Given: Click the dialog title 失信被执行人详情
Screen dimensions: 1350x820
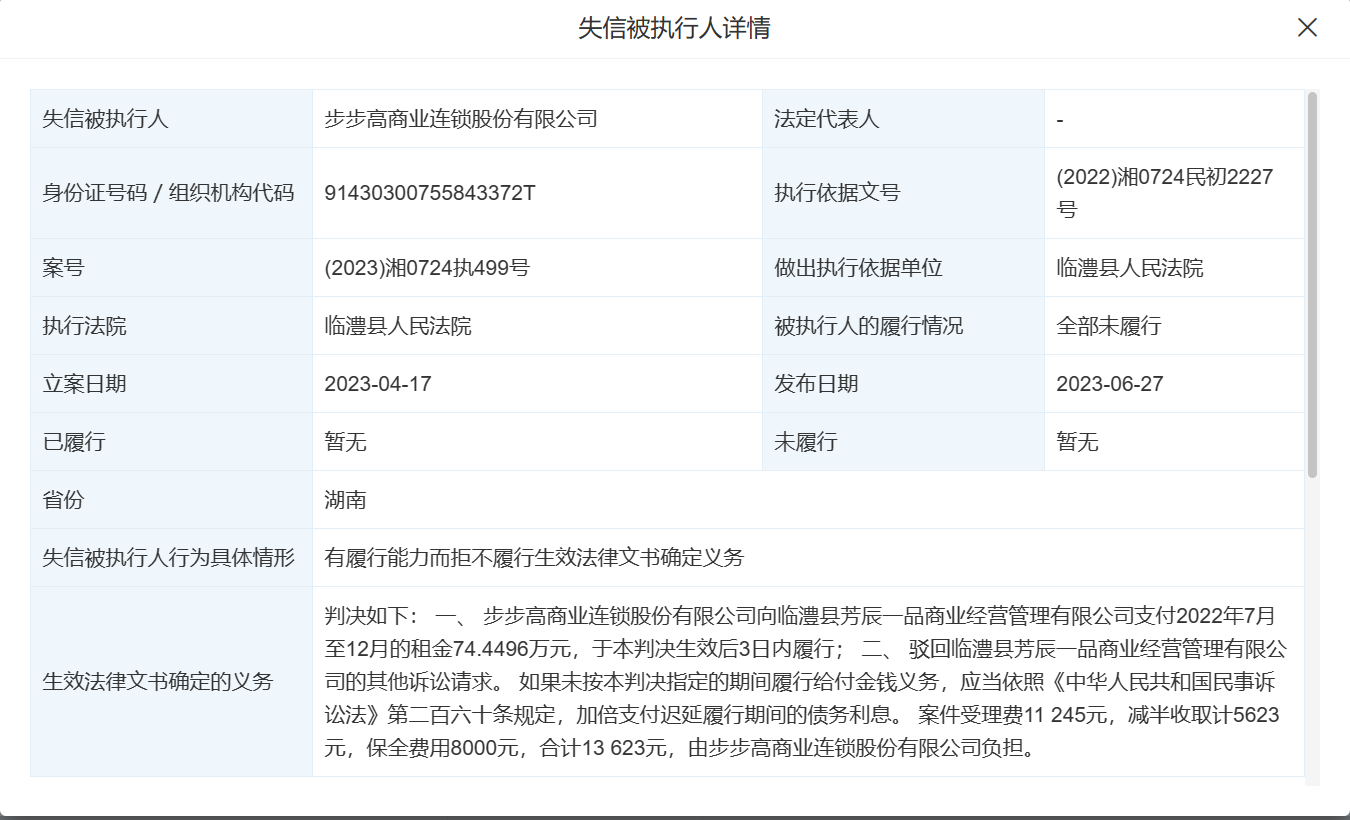Looking at the screenshot, I should [674, 28].
